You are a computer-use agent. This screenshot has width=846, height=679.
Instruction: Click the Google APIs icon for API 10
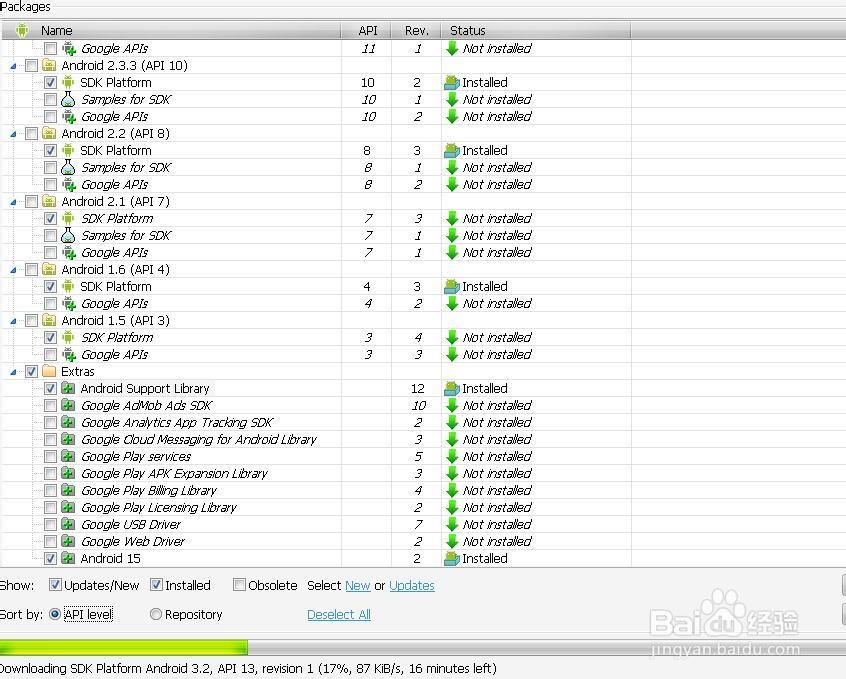pos(69,117)
